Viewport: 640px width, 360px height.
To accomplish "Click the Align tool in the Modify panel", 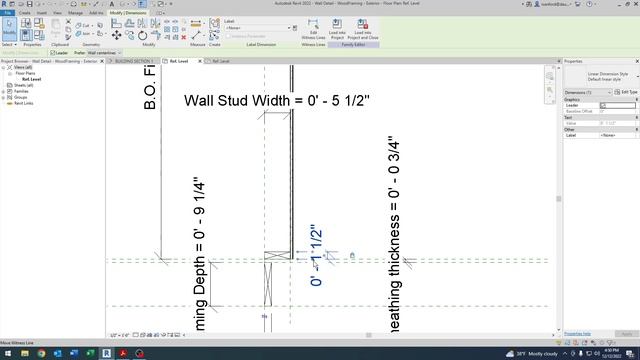I will [116, 23].
